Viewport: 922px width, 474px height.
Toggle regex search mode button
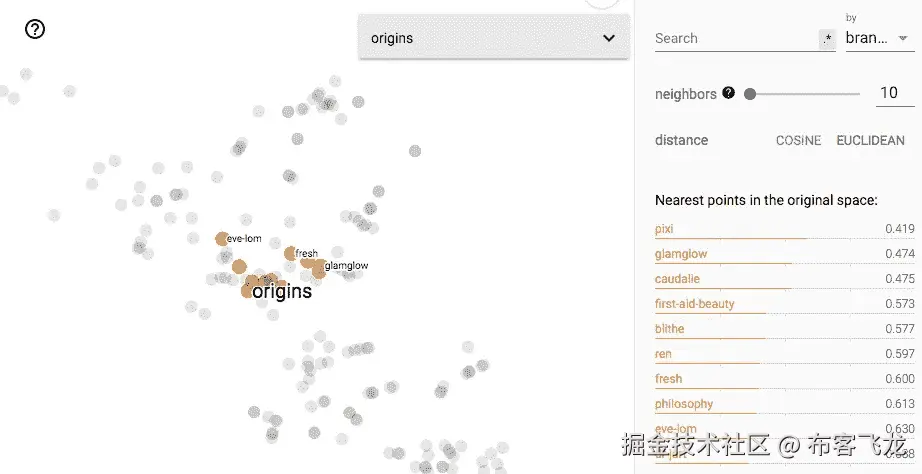tap(827, 39)
